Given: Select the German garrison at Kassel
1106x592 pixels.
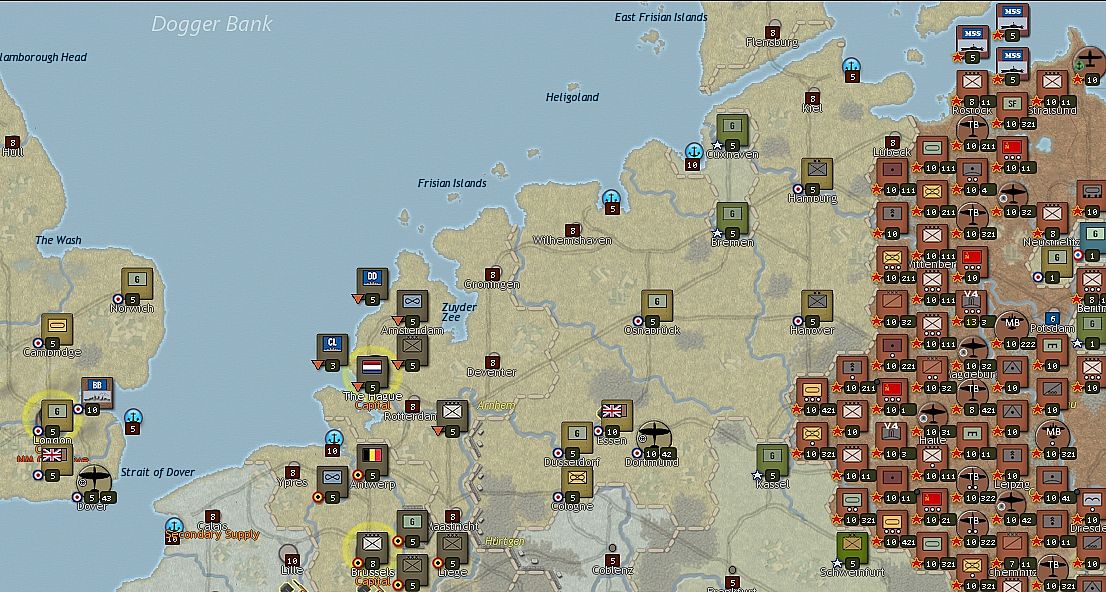Looking at the screenshot, I should pyautogui.click(x=772, y=459).
